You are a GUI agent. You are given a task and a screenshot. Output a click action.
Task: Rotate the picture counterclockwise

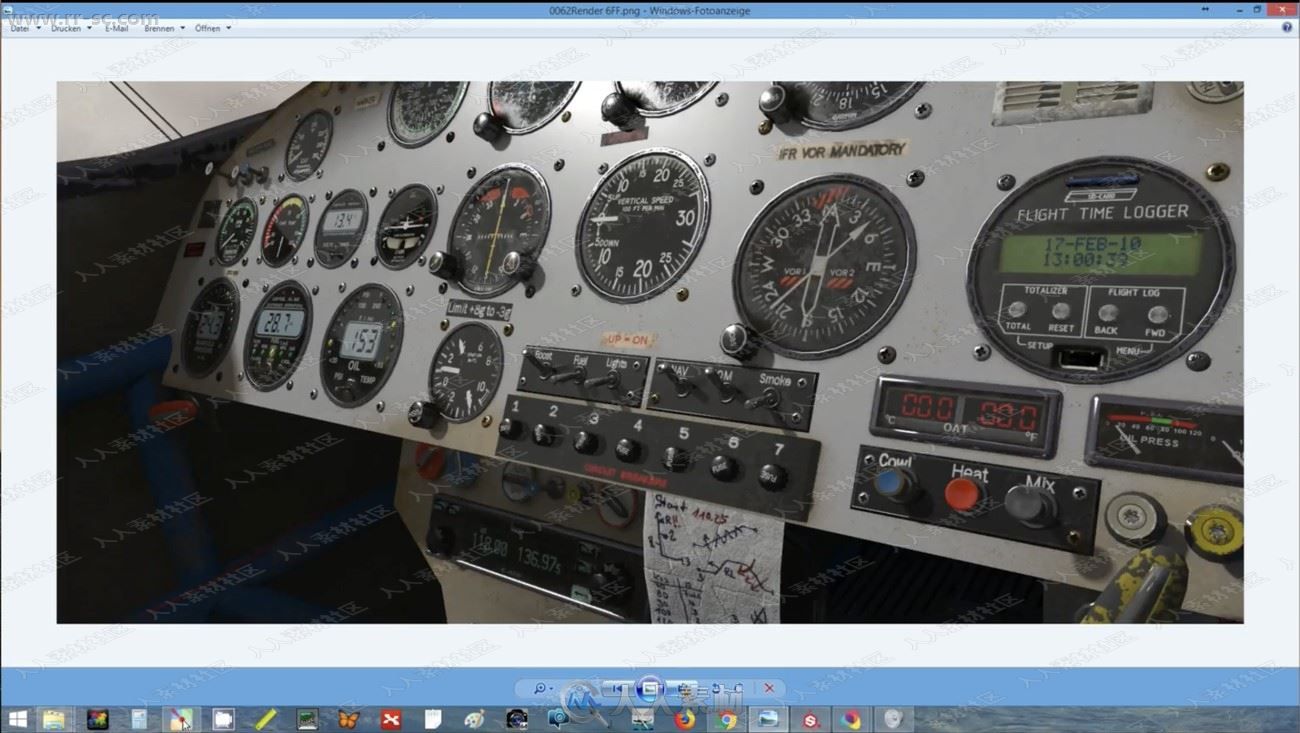[718, 688]
